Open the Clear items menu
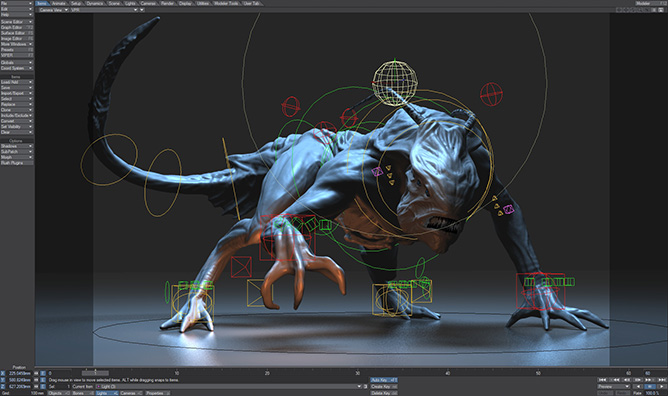The height and width of the screenshot is (396, 668). [17, 132]
